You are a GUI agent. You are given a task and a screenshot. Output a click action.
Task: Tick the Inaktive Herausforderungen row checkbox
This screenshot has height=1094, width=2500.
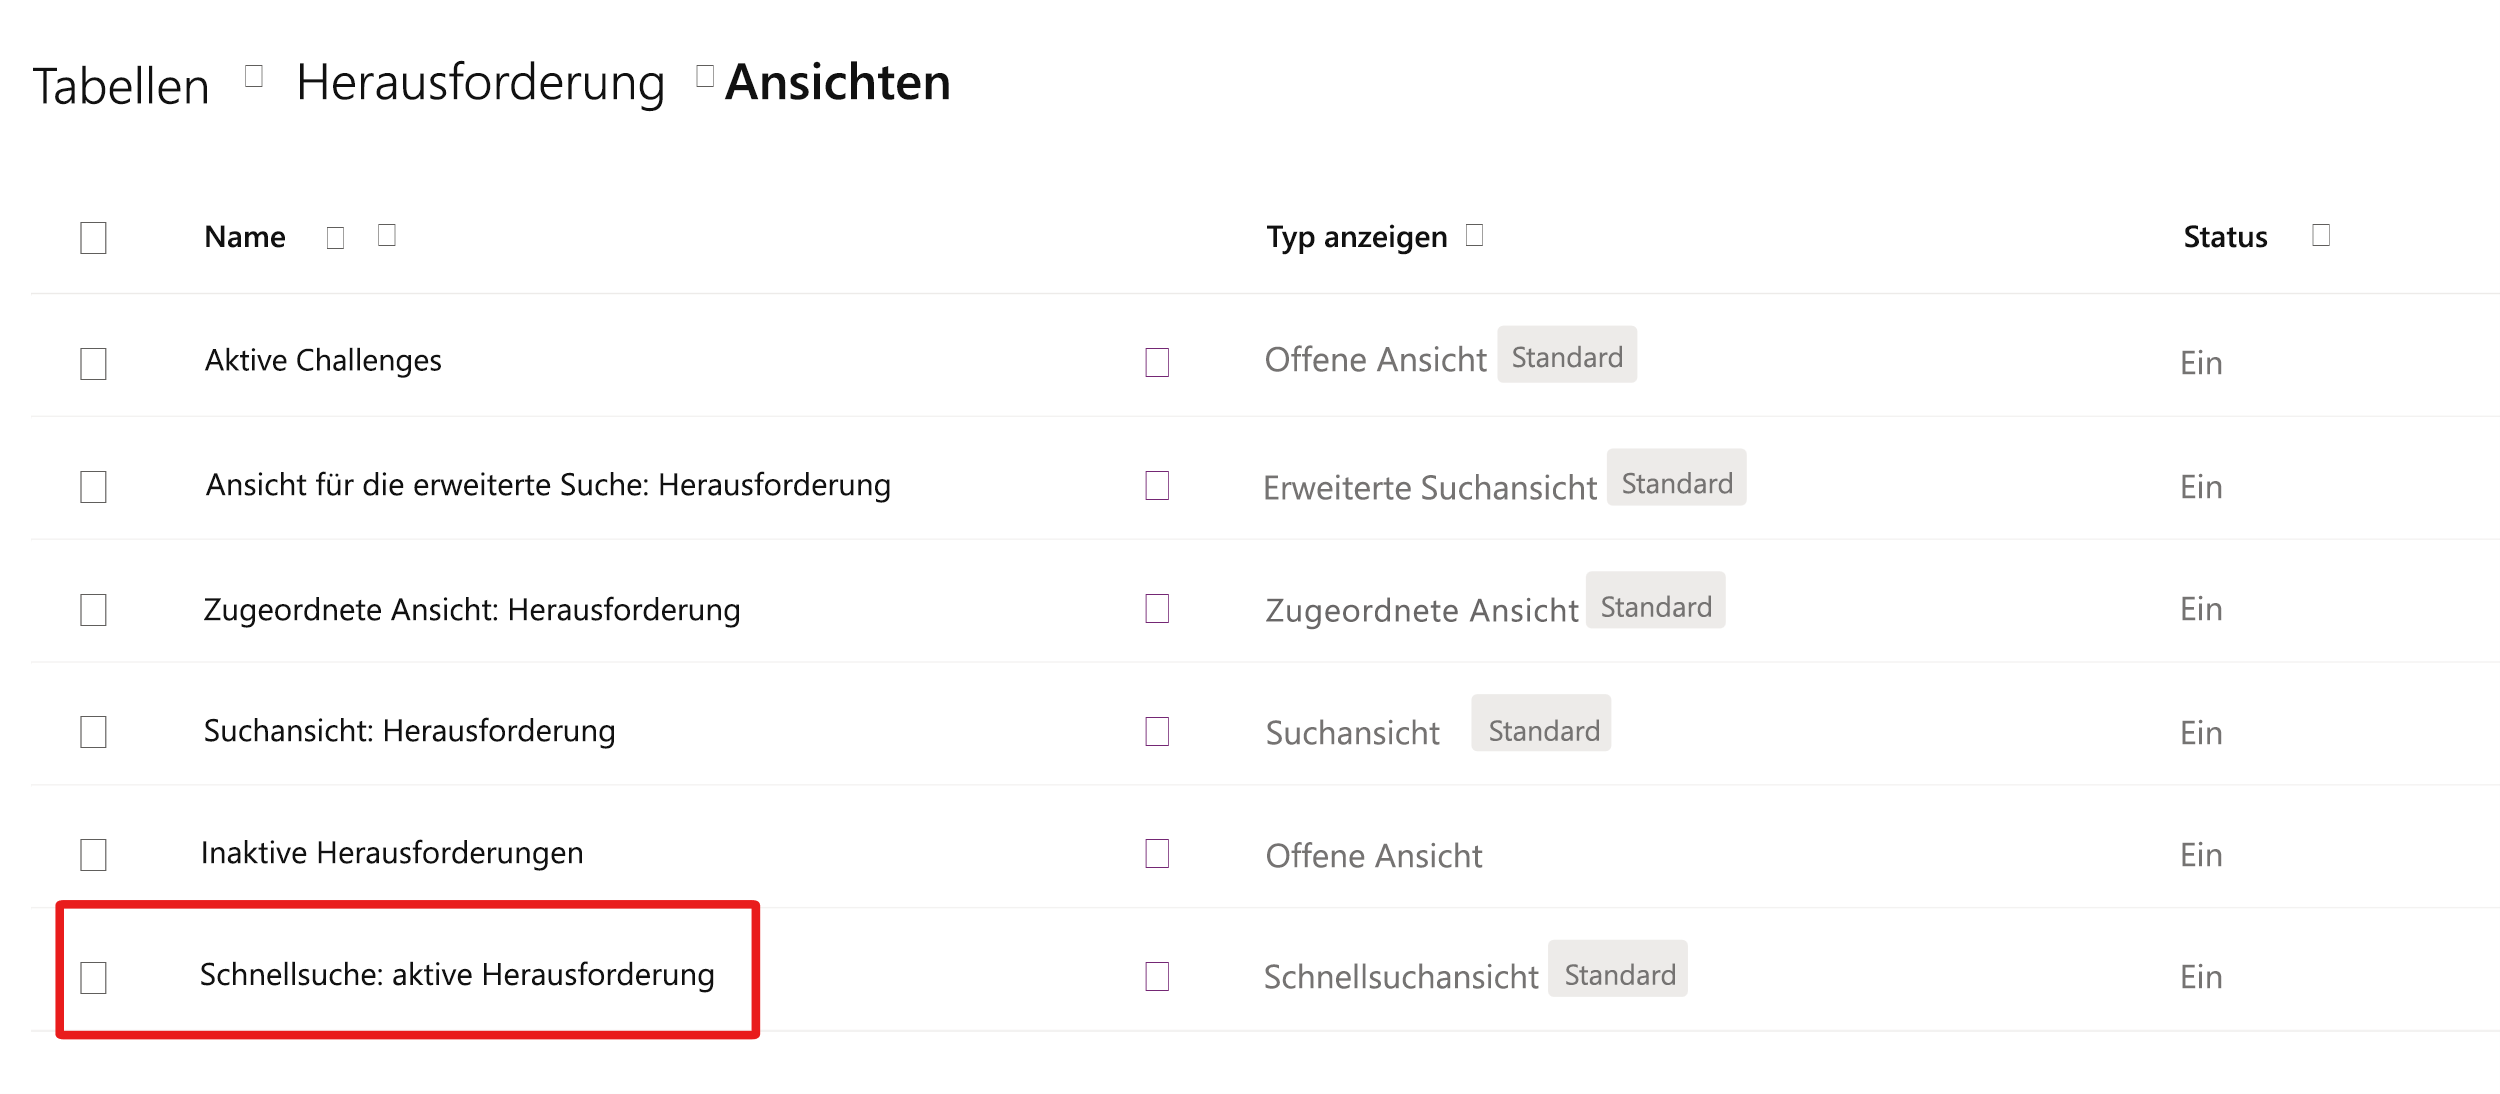pyautogui.click(x=93, y=854)
